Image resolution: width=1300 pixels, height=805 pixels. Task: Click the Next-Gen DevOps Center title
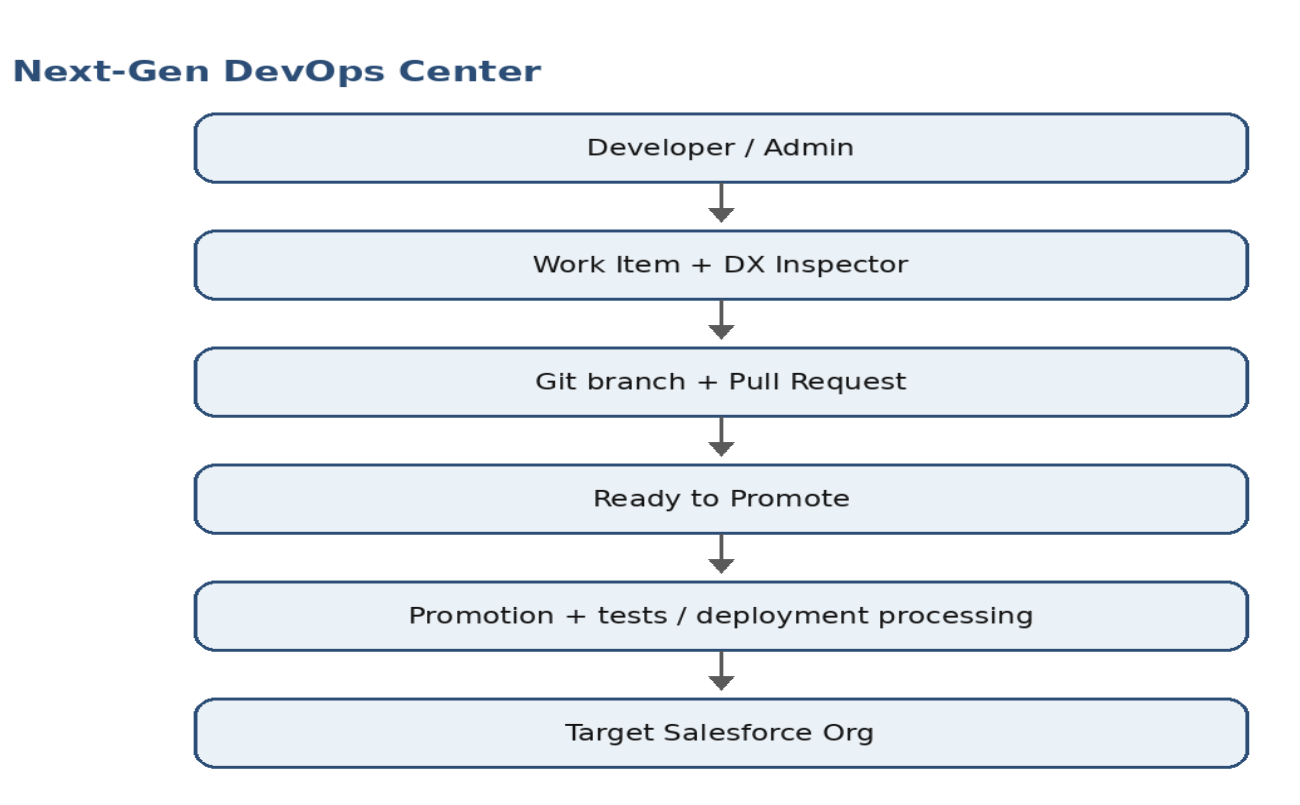pyautogui.click(x=277, y=72)
